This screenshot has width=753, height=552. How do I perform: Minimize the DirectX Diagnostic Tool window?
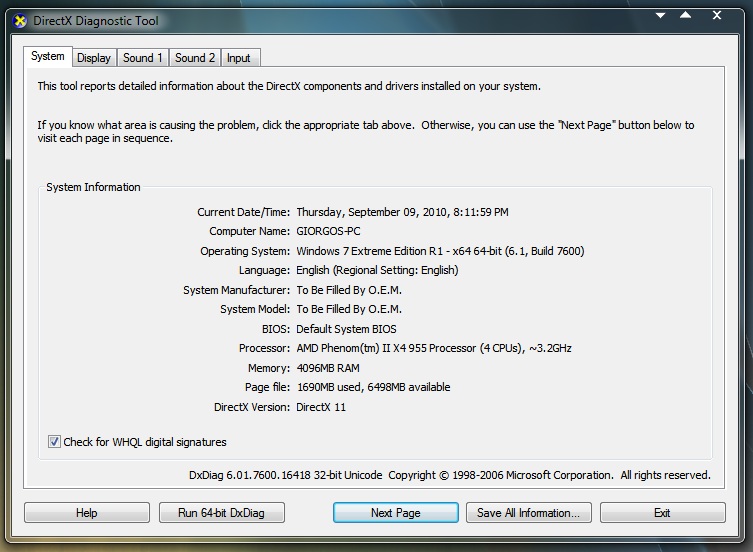point(661,15)
